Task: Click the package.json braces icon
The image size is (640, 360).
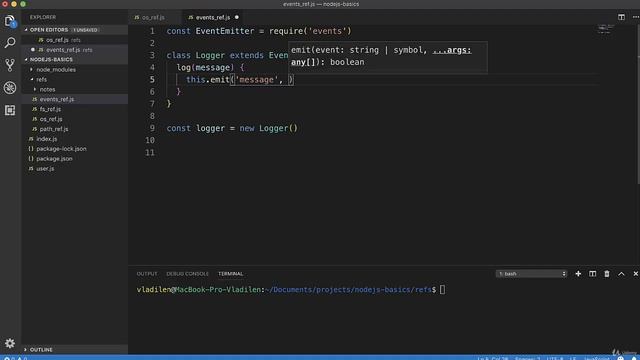Action: coord(31,158)
